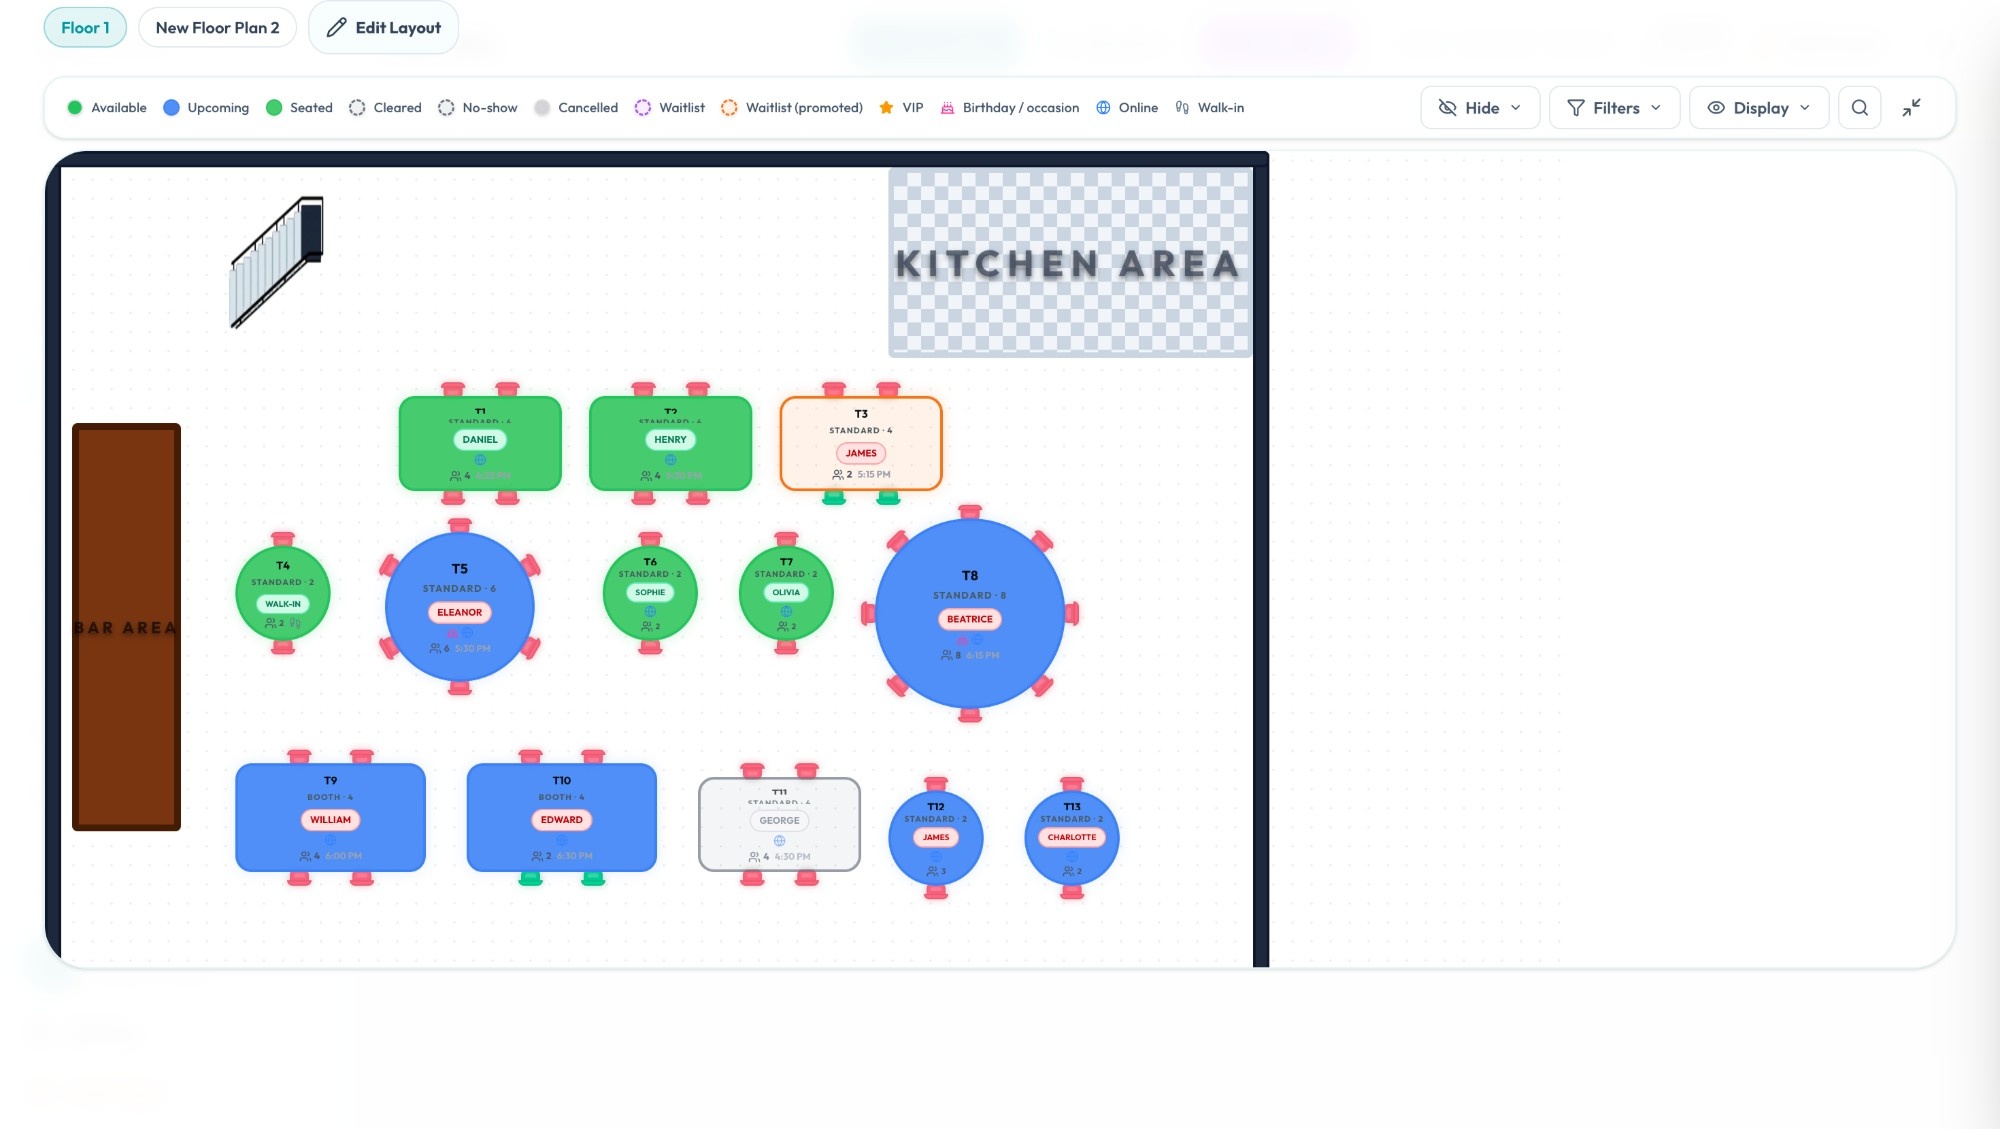Open the New Floor Plan 2 tab

coord(217,27)
